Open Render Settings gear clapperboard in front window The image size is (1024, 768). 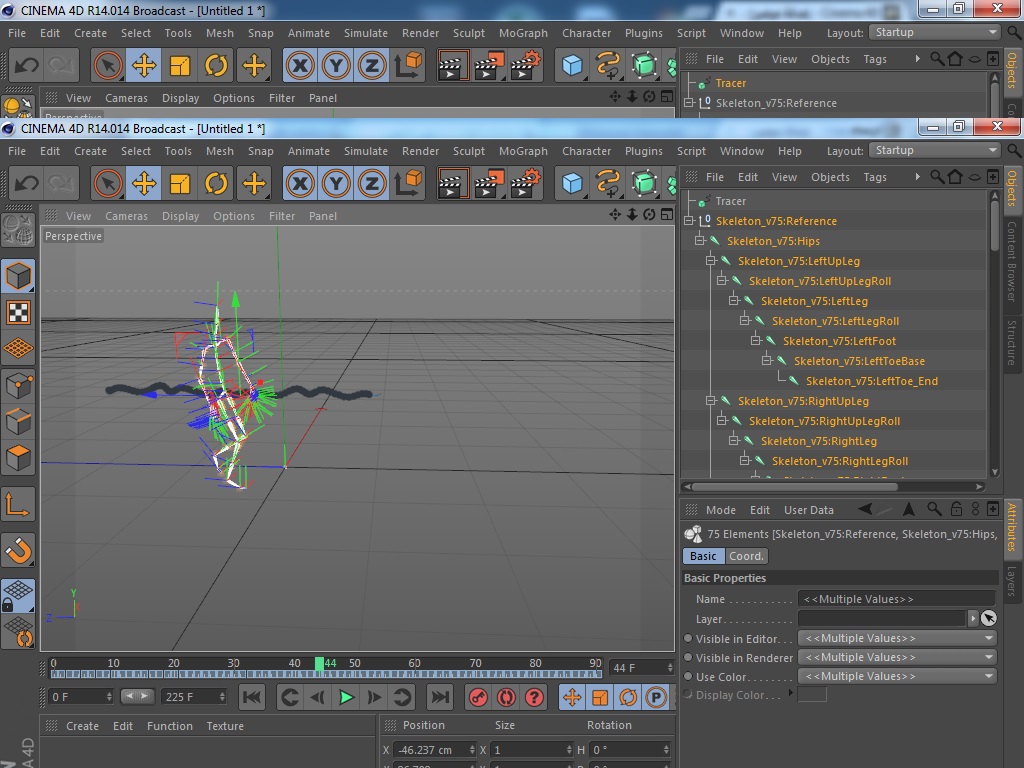click(x=526, y=184)
